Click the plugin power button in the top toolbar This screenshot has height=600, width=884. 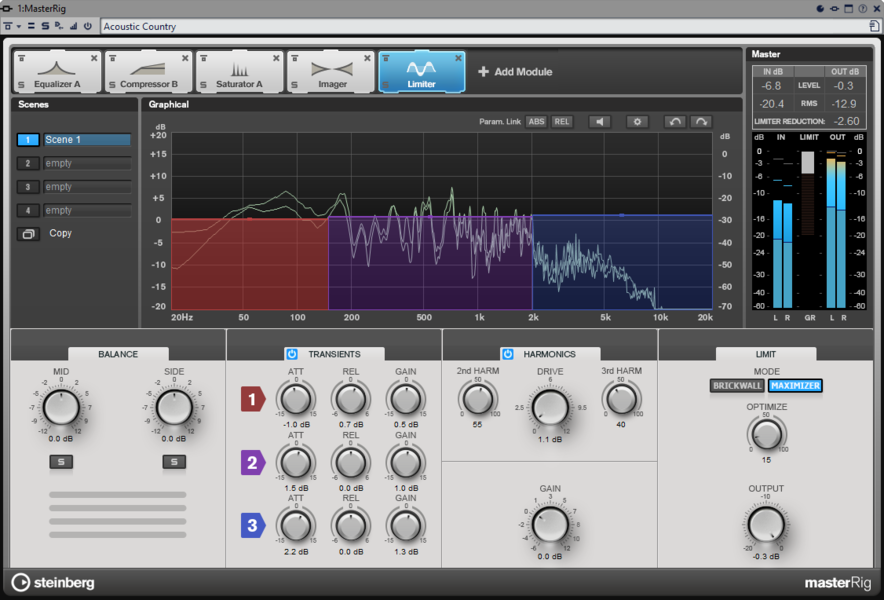coord(87,26)
